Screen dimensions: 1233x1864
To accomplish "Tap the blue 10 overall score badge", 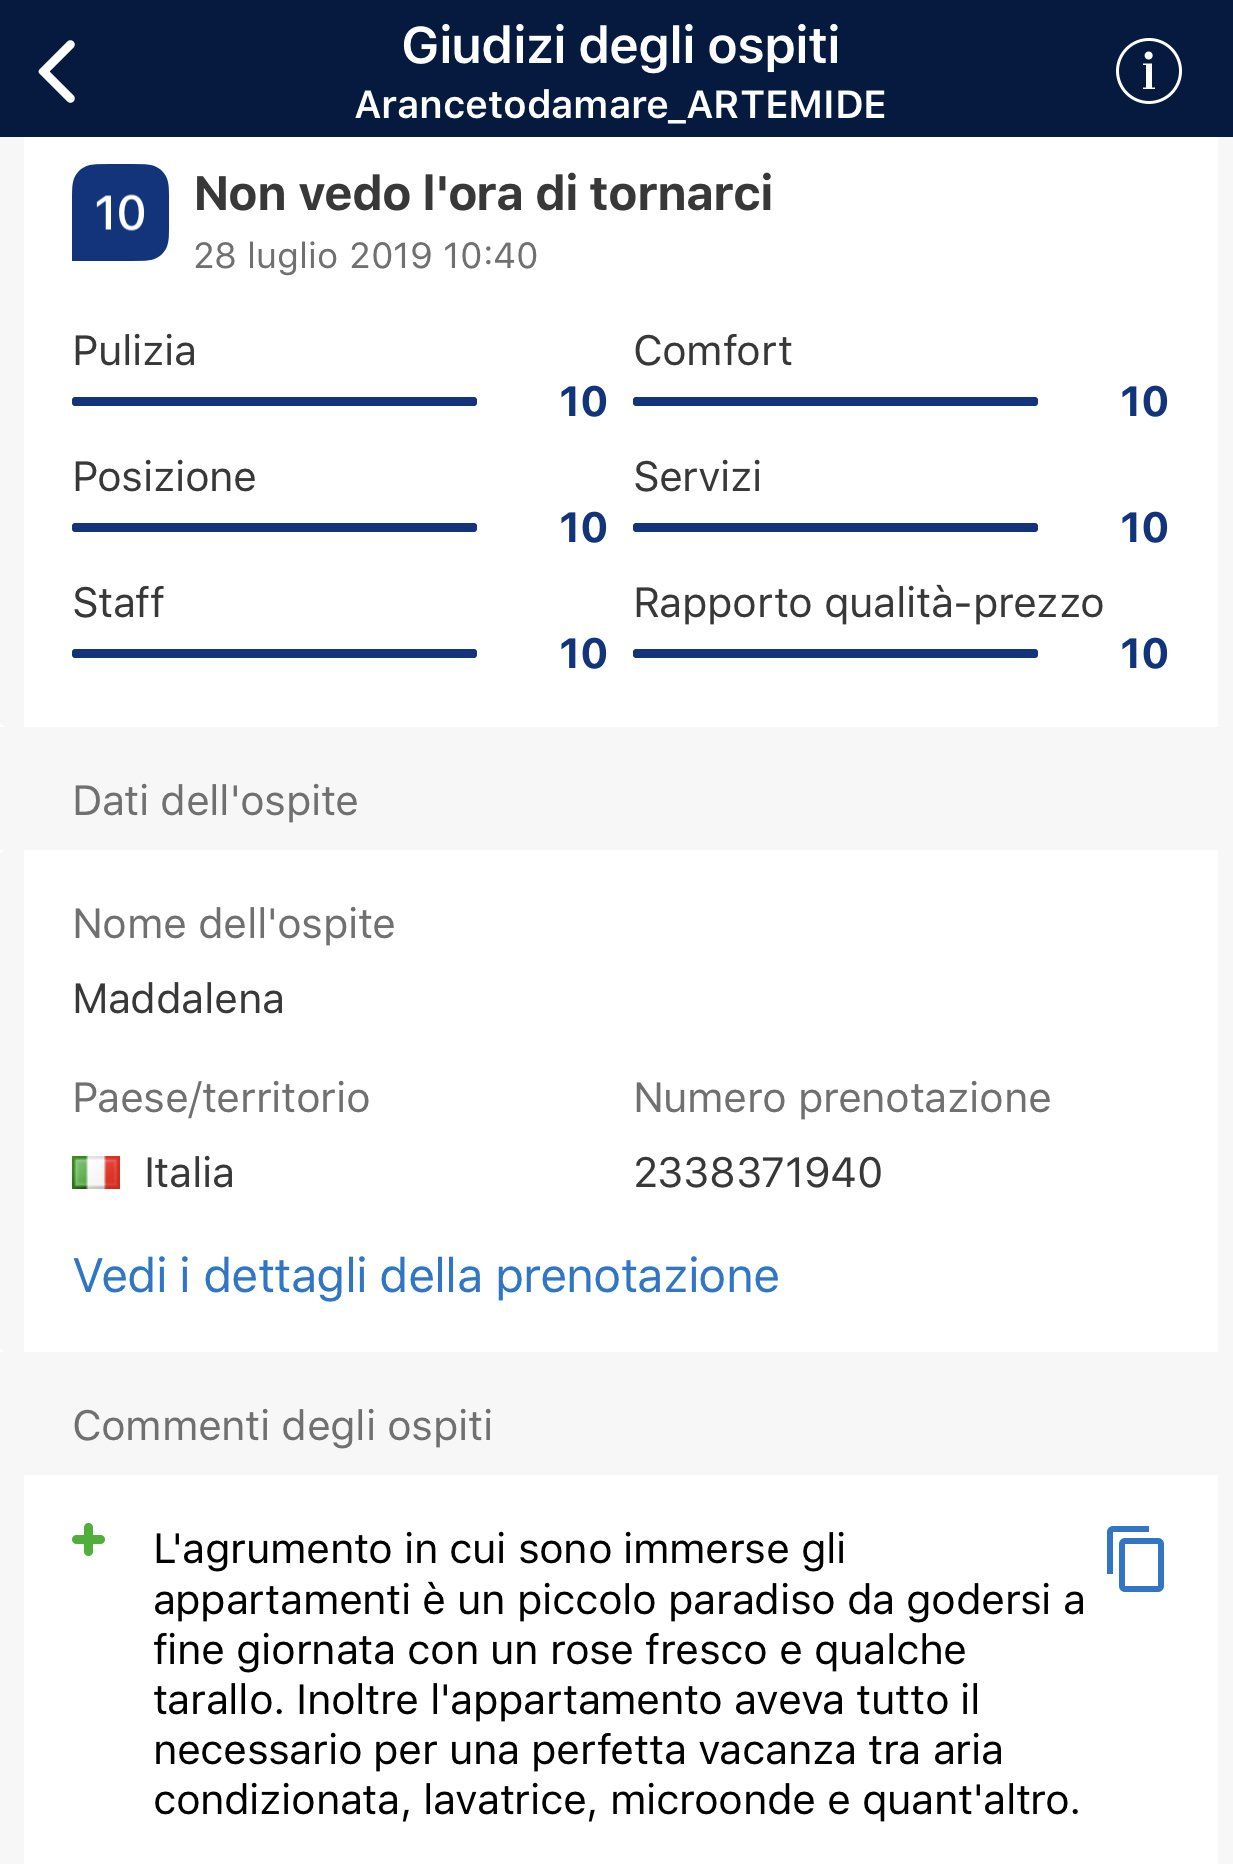I will (x=120, y=212).
